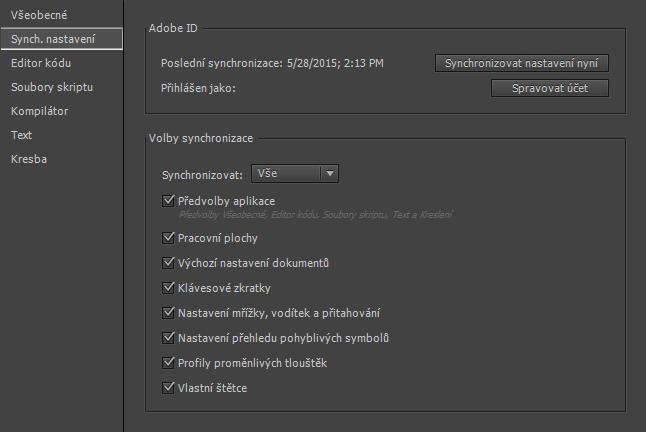Uncheck Předvolby aplikace checkbox
Screen dimensions: 646x432
[168, 201]
